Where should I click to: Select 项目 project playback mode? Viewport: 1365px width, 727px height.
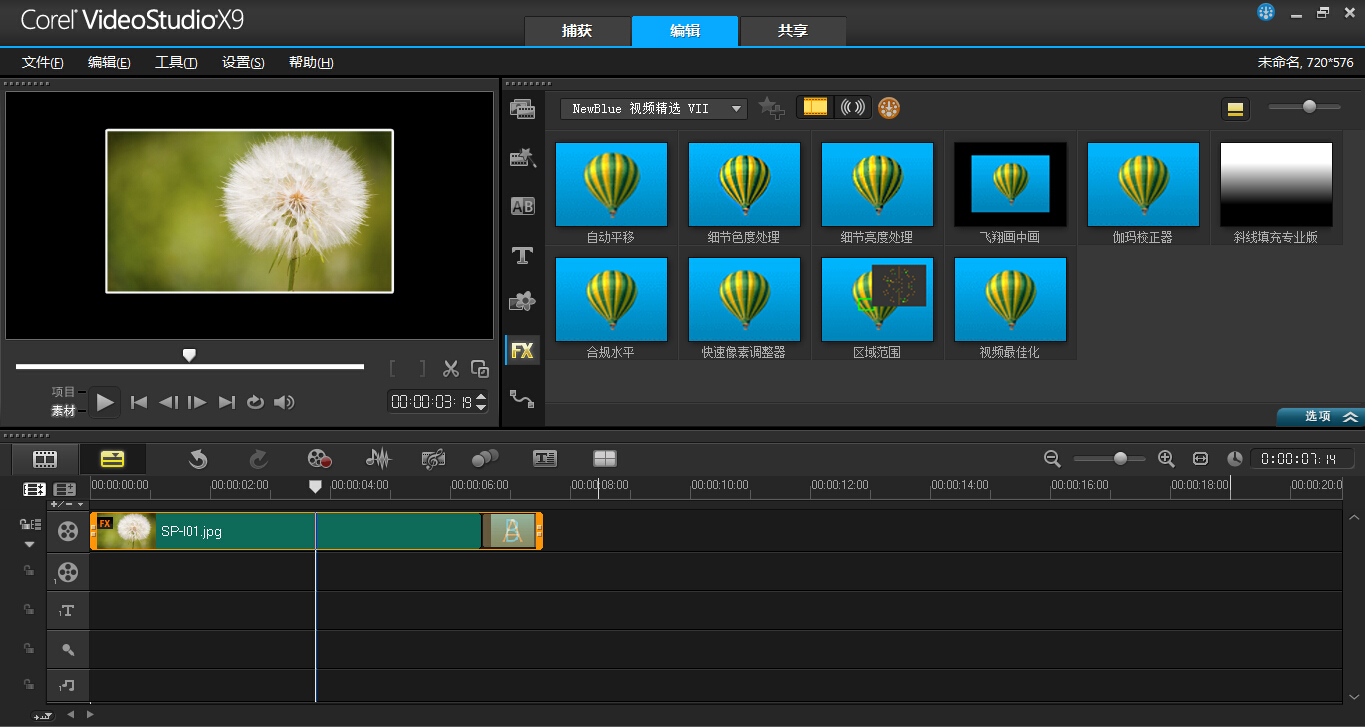[64, 392]
